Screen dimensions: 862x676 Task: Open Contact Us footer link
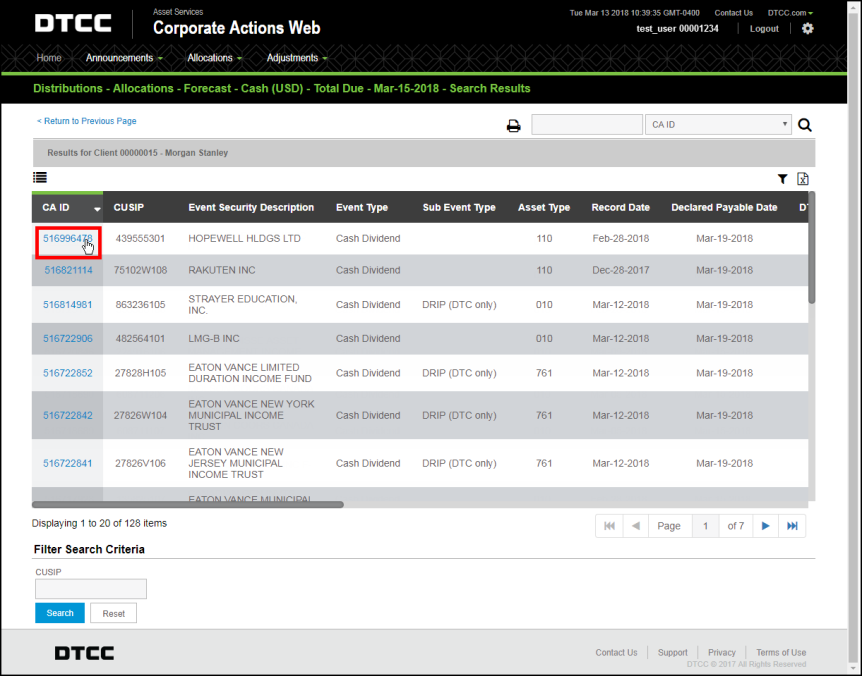(616, 652)
